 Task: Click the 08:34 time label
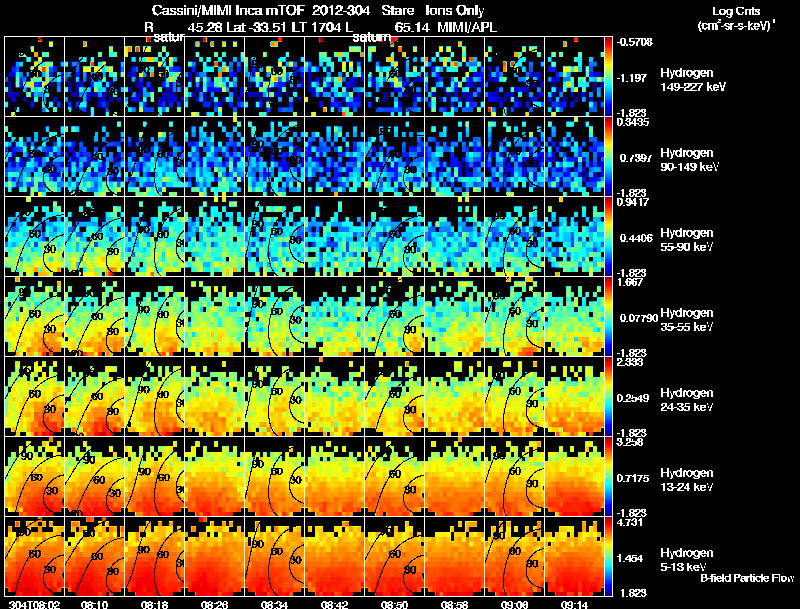274,605
